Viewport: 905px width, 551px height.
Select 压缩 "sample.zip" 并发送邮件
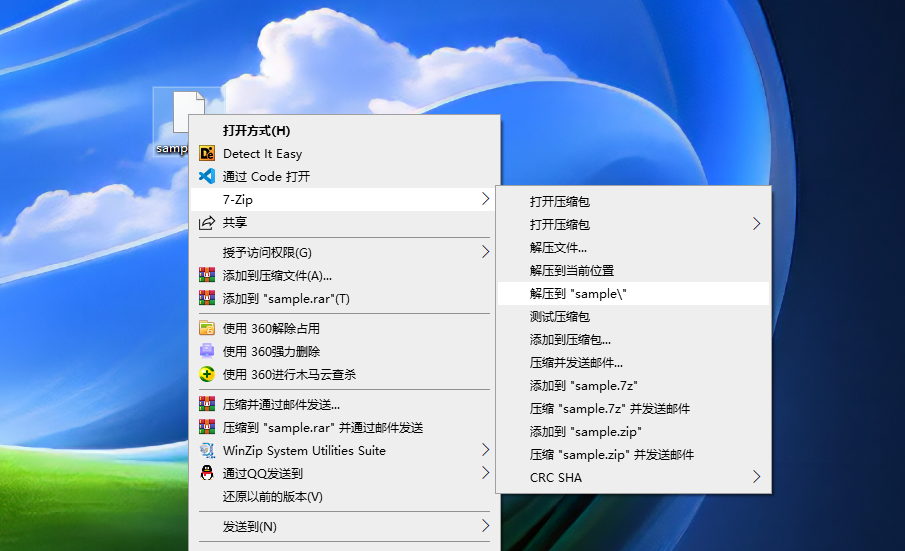tap(633, 455)
